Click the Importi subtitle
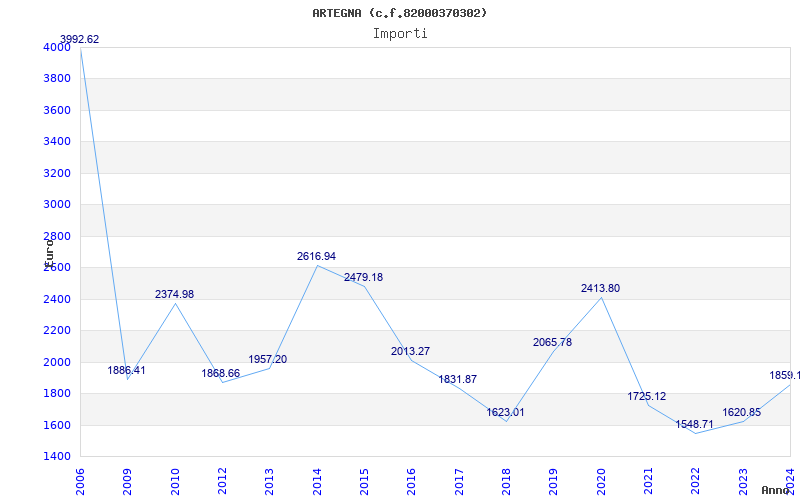 (400, 34)
